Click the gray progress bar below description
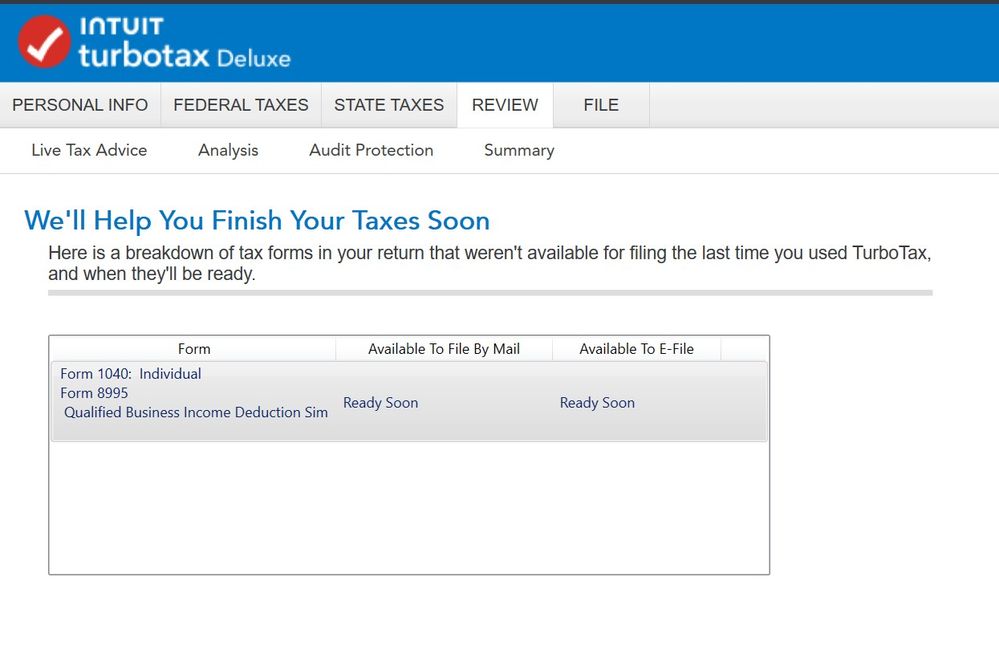999x662 pixels. point(490,293)
